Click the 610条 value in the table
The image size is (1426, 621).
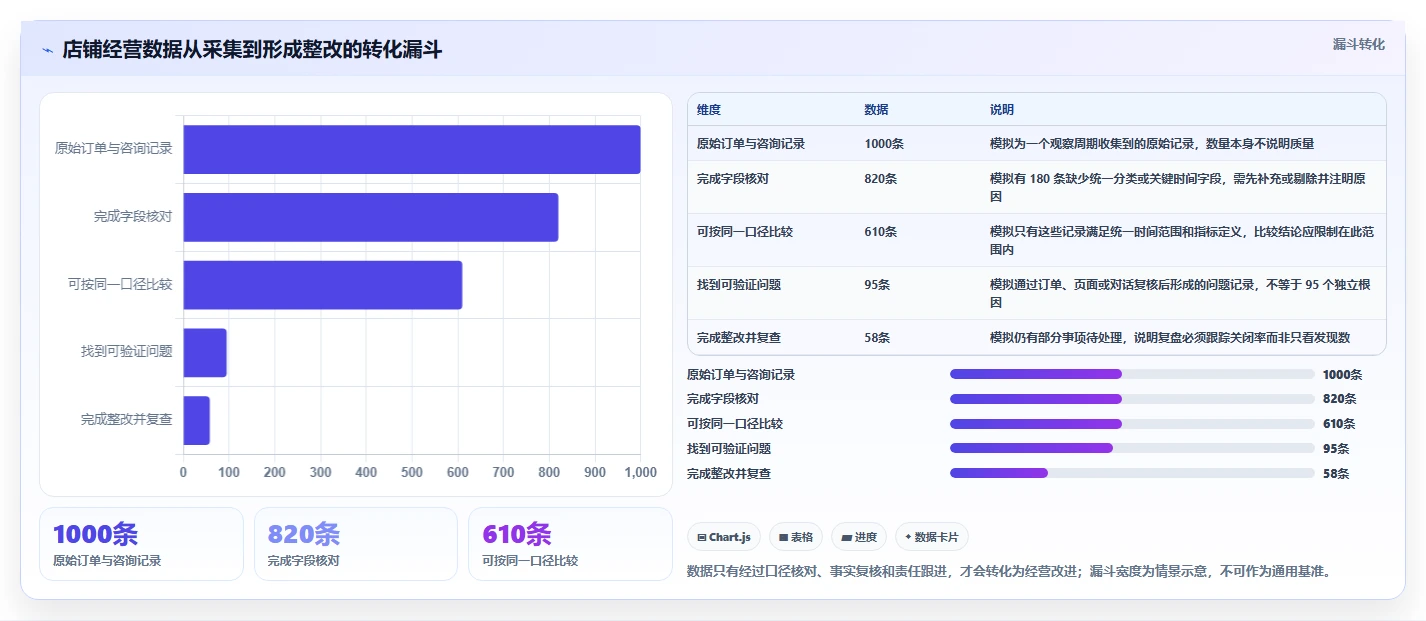tap(881, 232)
